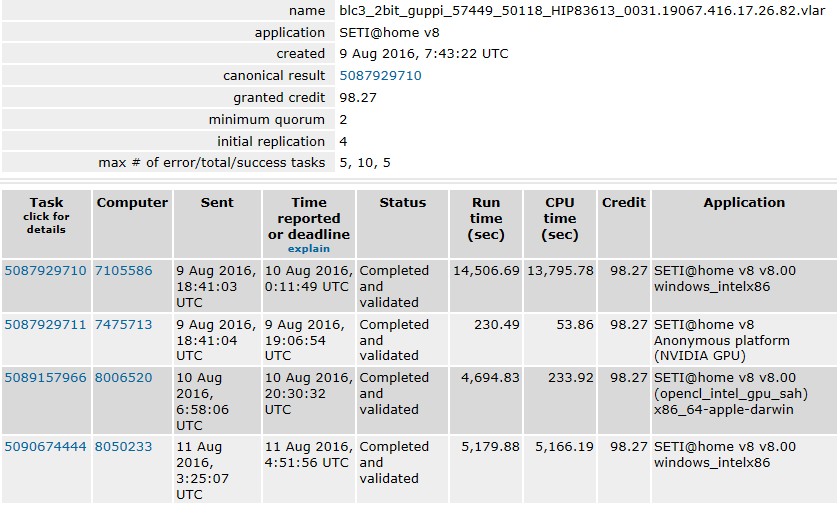Click the Task column header
Screen dimensions: 837x505
[46, 203]
